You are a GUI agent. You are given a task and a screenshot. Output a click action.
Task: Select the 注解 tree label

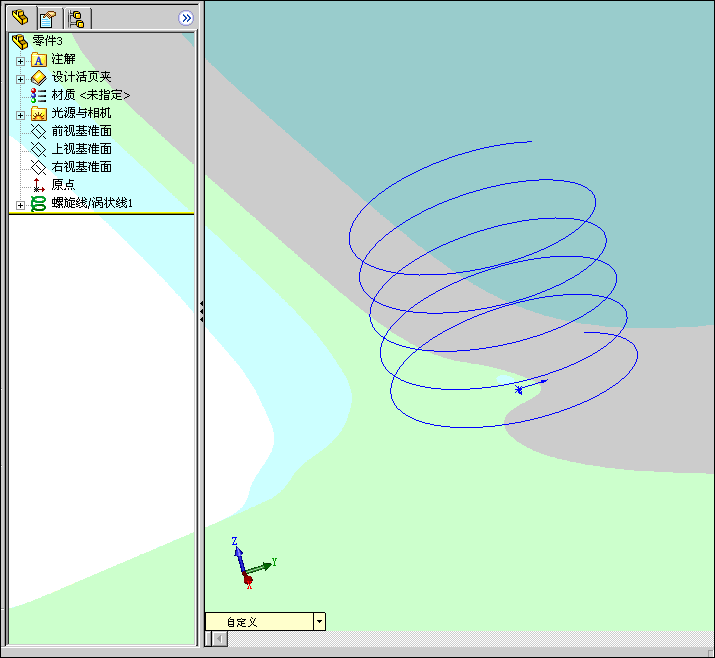63,59
